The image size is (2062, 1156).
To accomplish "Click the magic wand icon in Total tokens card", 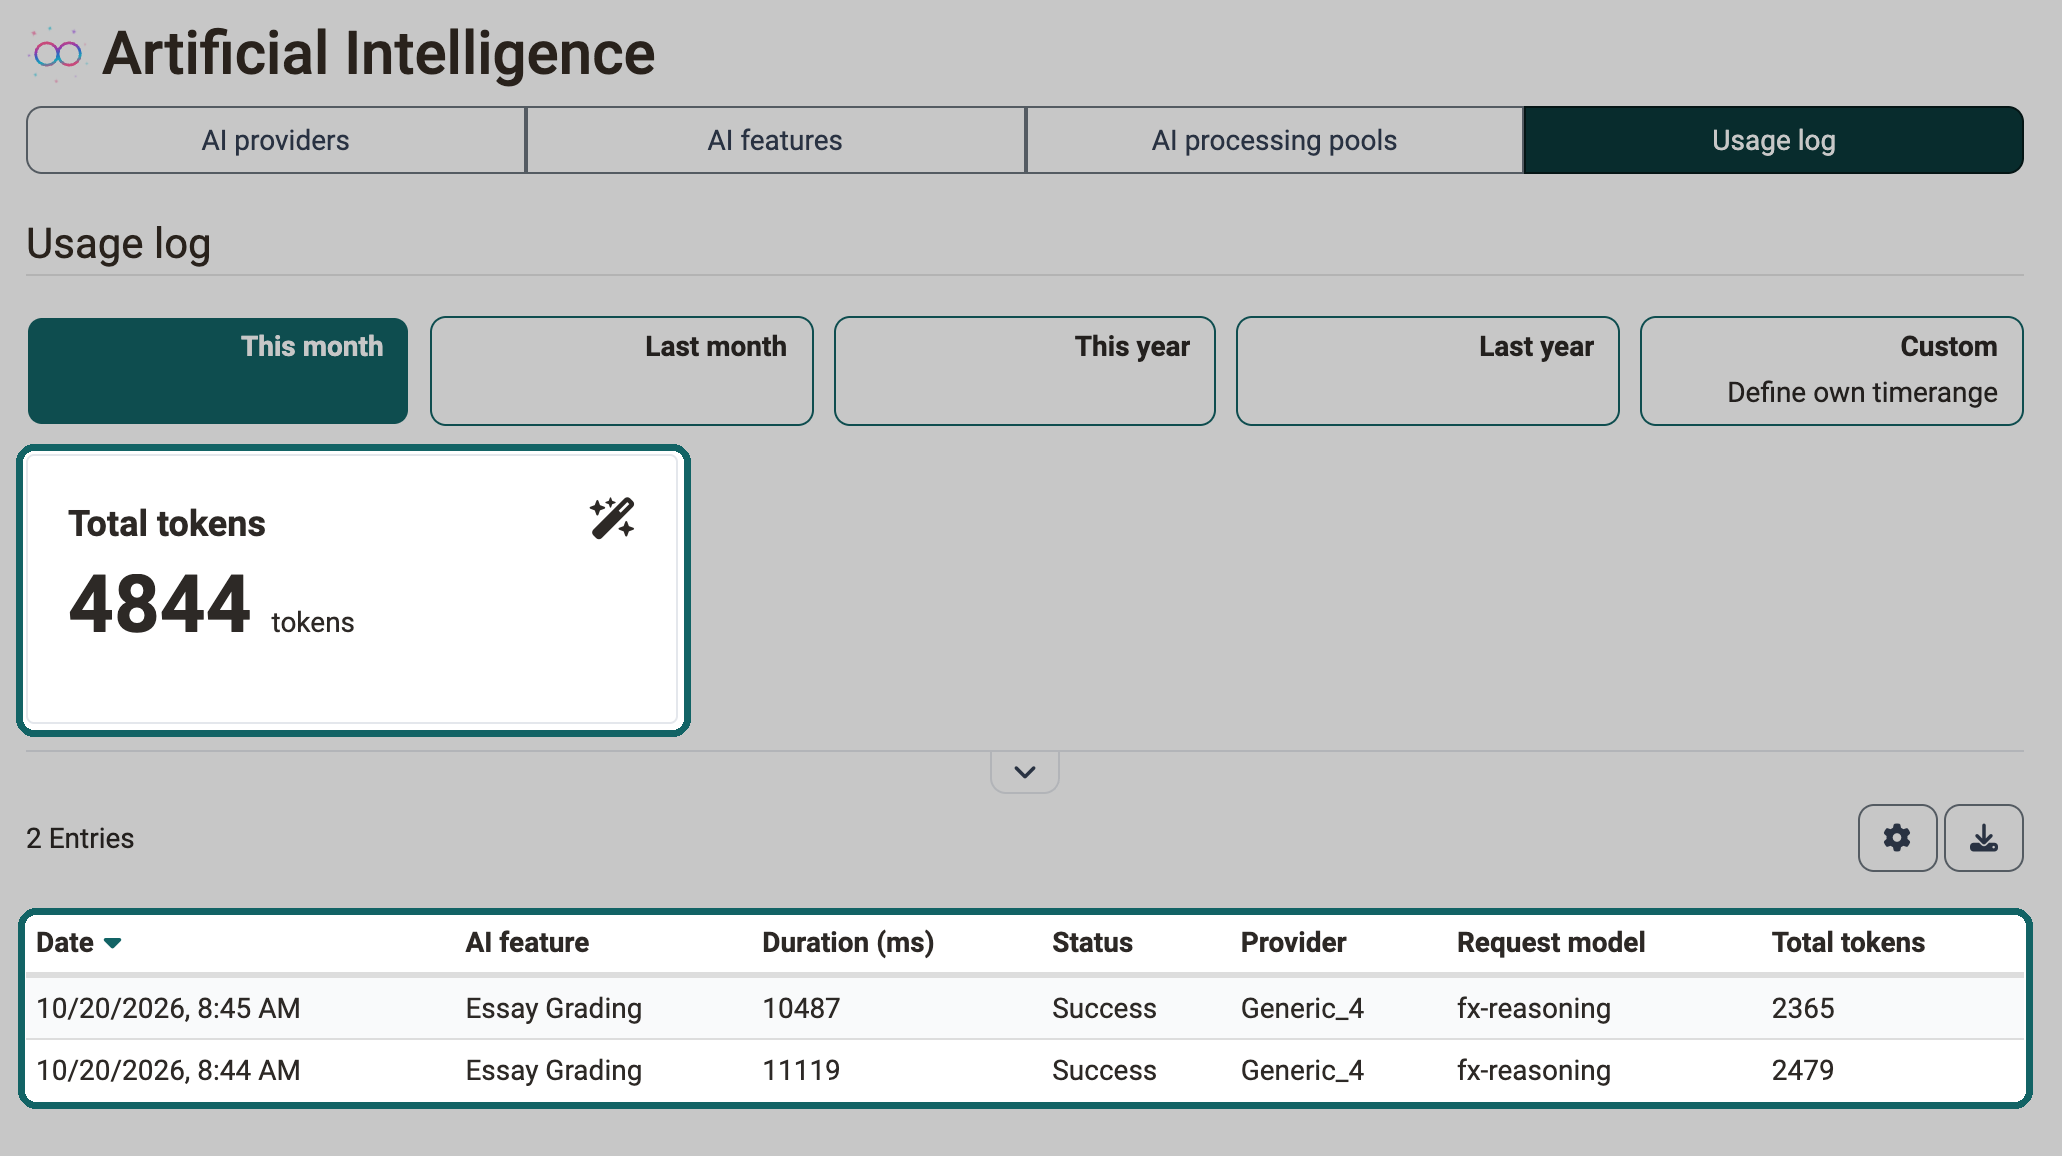I will point(612,518).
